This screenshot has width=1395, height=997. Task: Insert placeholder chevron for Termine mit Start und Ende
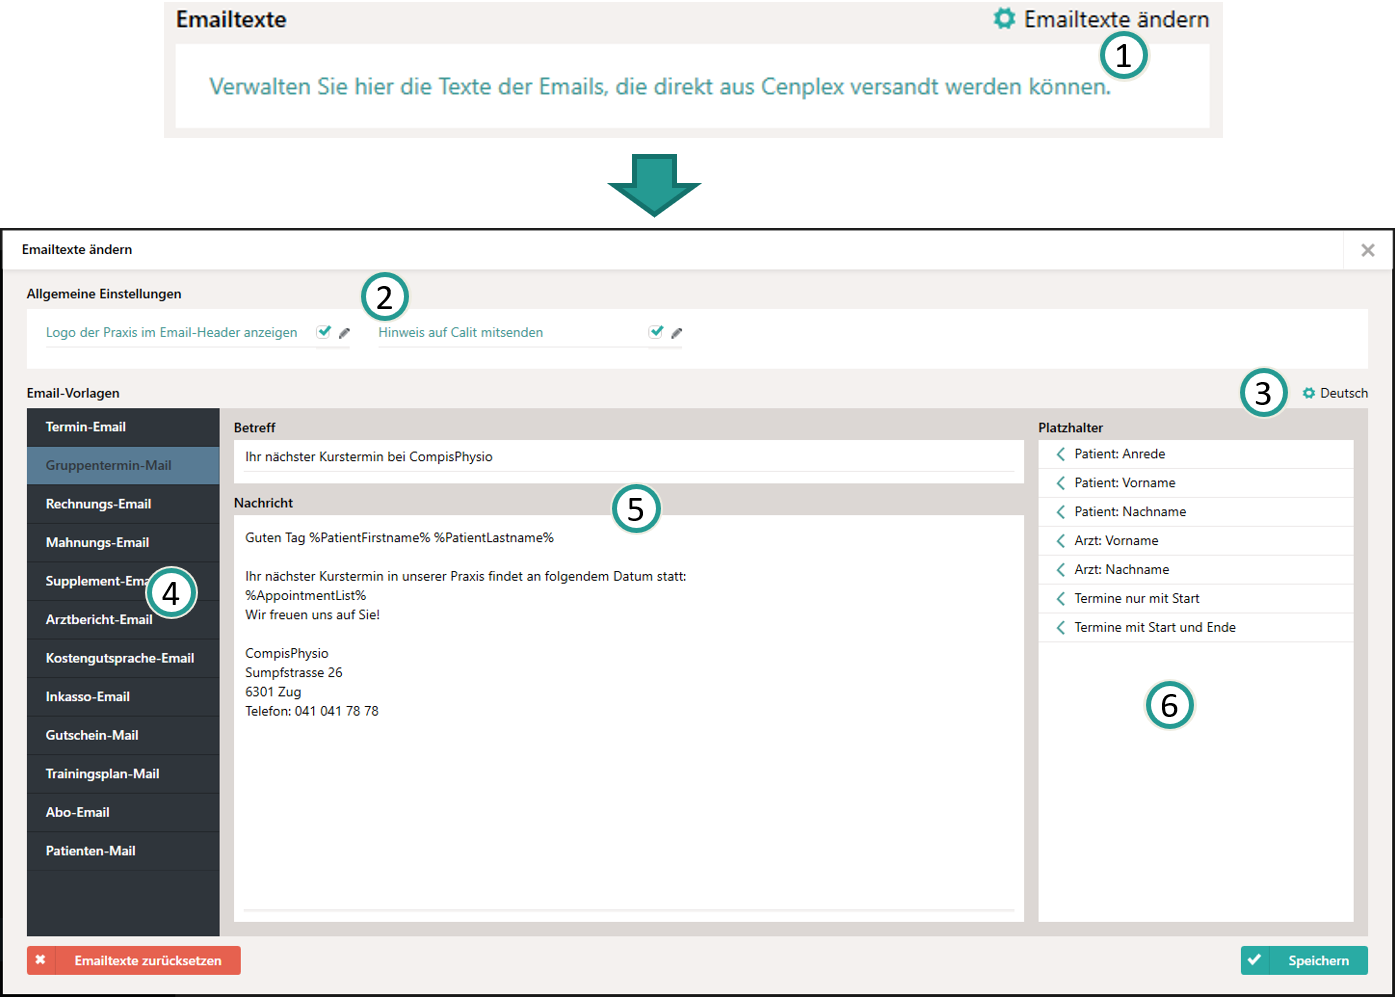(1060, 628)
